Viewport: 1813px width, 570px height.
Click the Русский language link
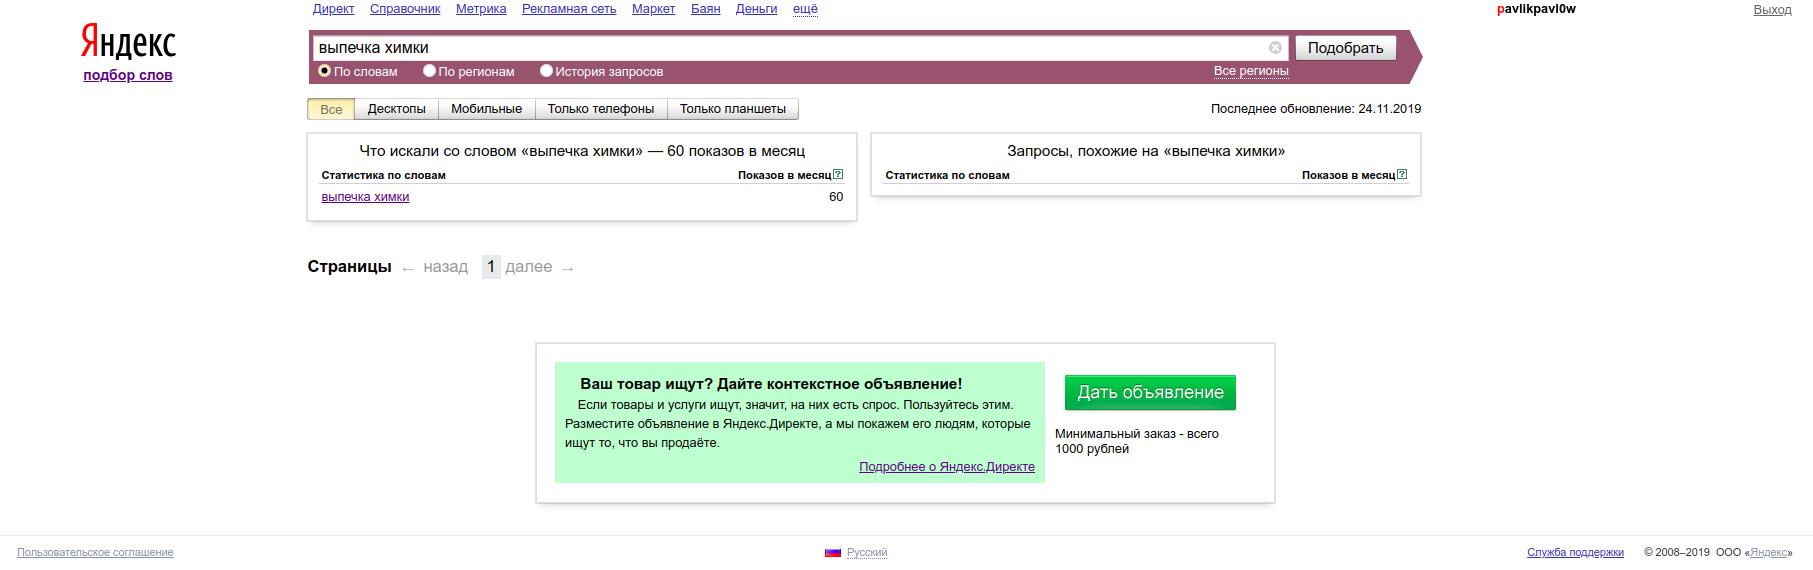pos(867,552)
